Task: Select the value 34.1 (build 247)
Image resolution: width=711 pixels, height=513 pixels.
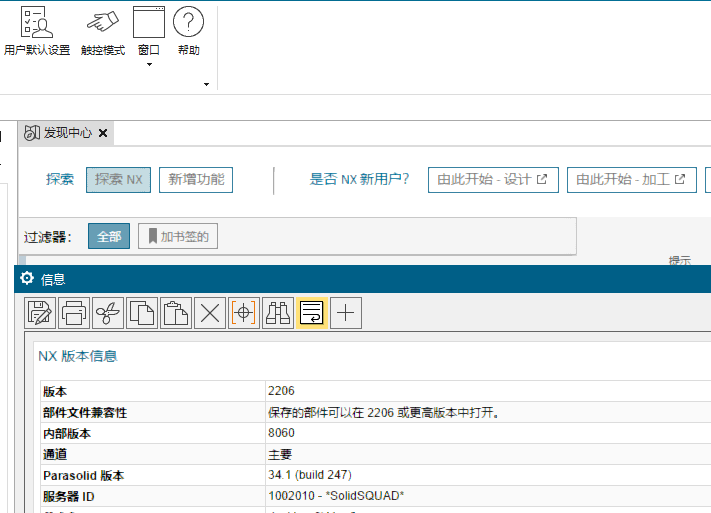Action: (x=310, y=475)
